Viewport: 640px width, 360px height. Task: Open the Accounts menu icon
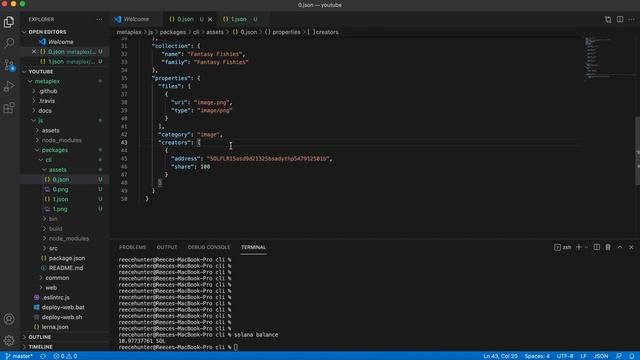coord(9,319)
